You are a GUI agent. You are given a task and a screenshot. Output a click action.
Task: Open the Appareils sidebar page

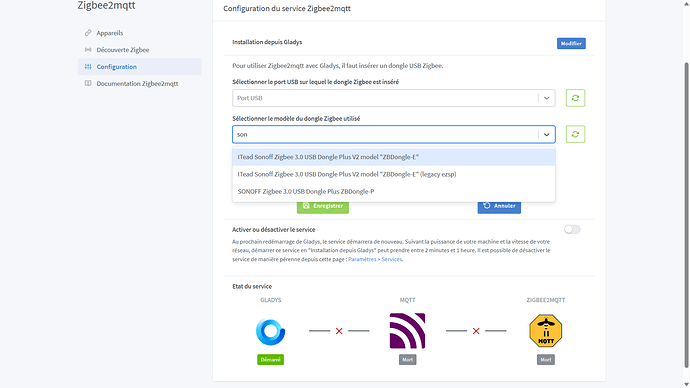pos(139,33)
